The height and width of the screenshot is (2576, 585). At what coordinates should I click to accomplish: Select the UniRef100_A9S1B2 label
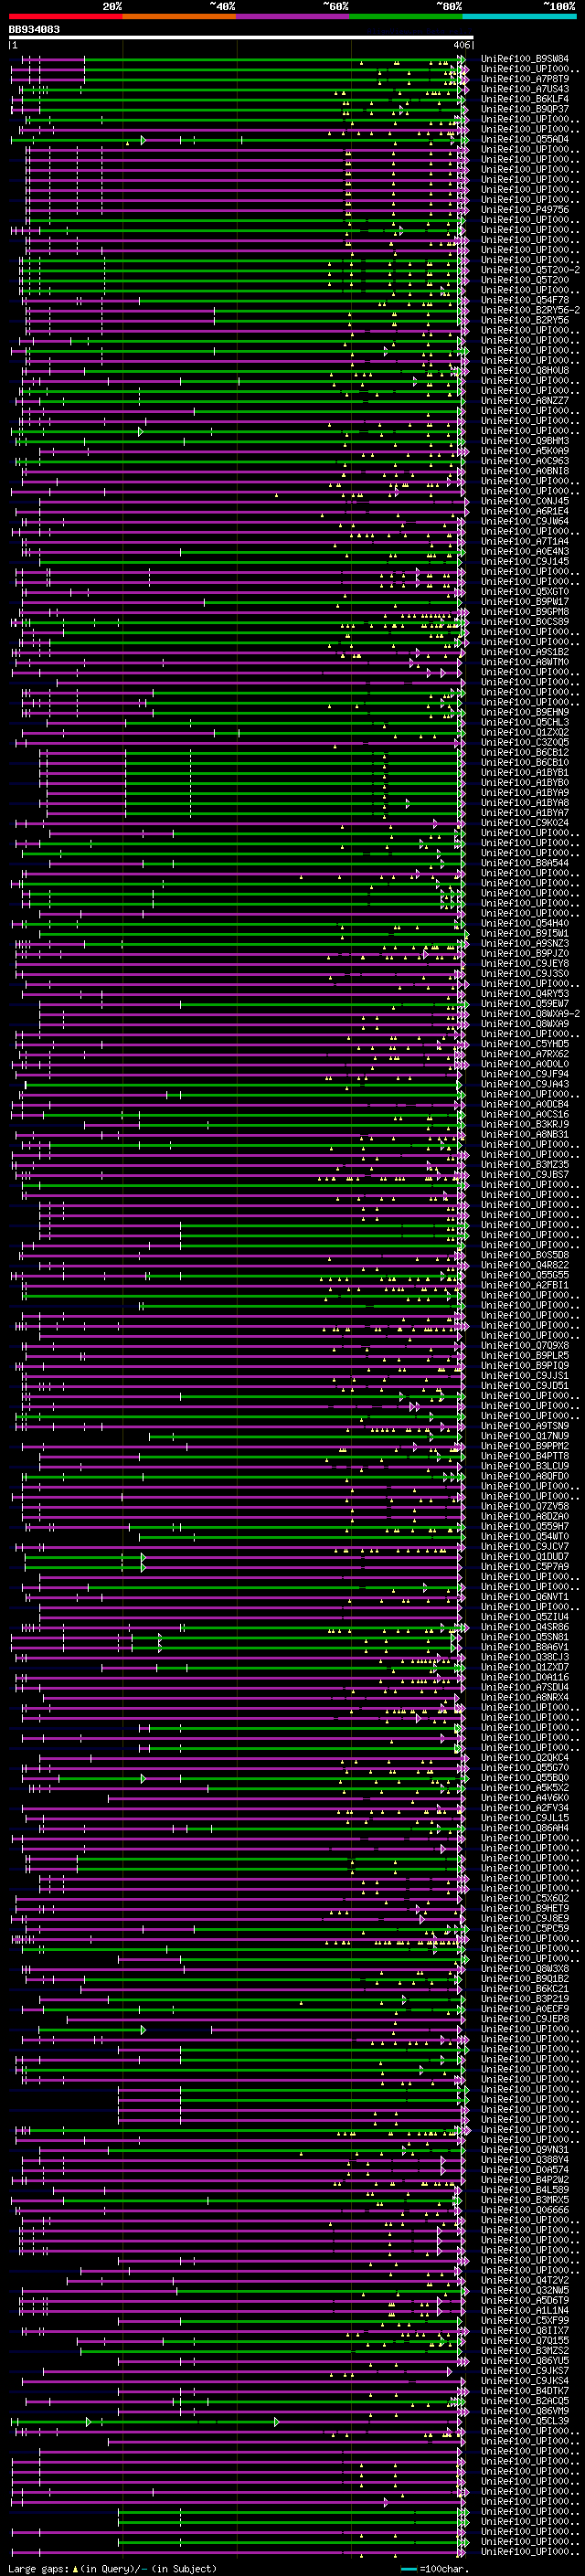525,652
